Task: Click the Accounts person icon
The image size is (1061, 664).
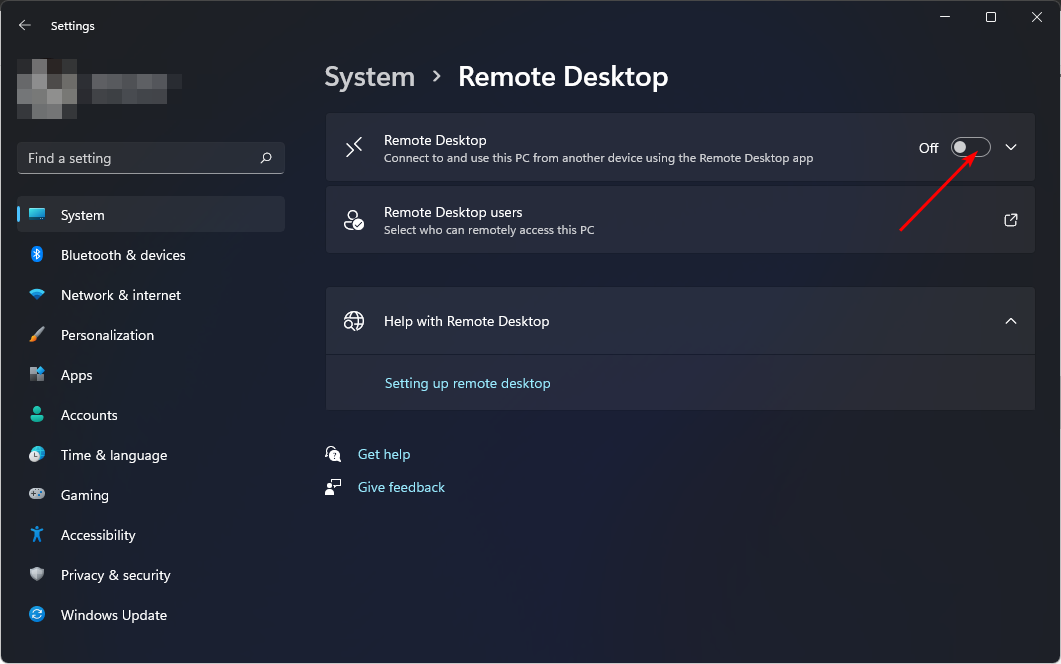Action: coord(37,414)
